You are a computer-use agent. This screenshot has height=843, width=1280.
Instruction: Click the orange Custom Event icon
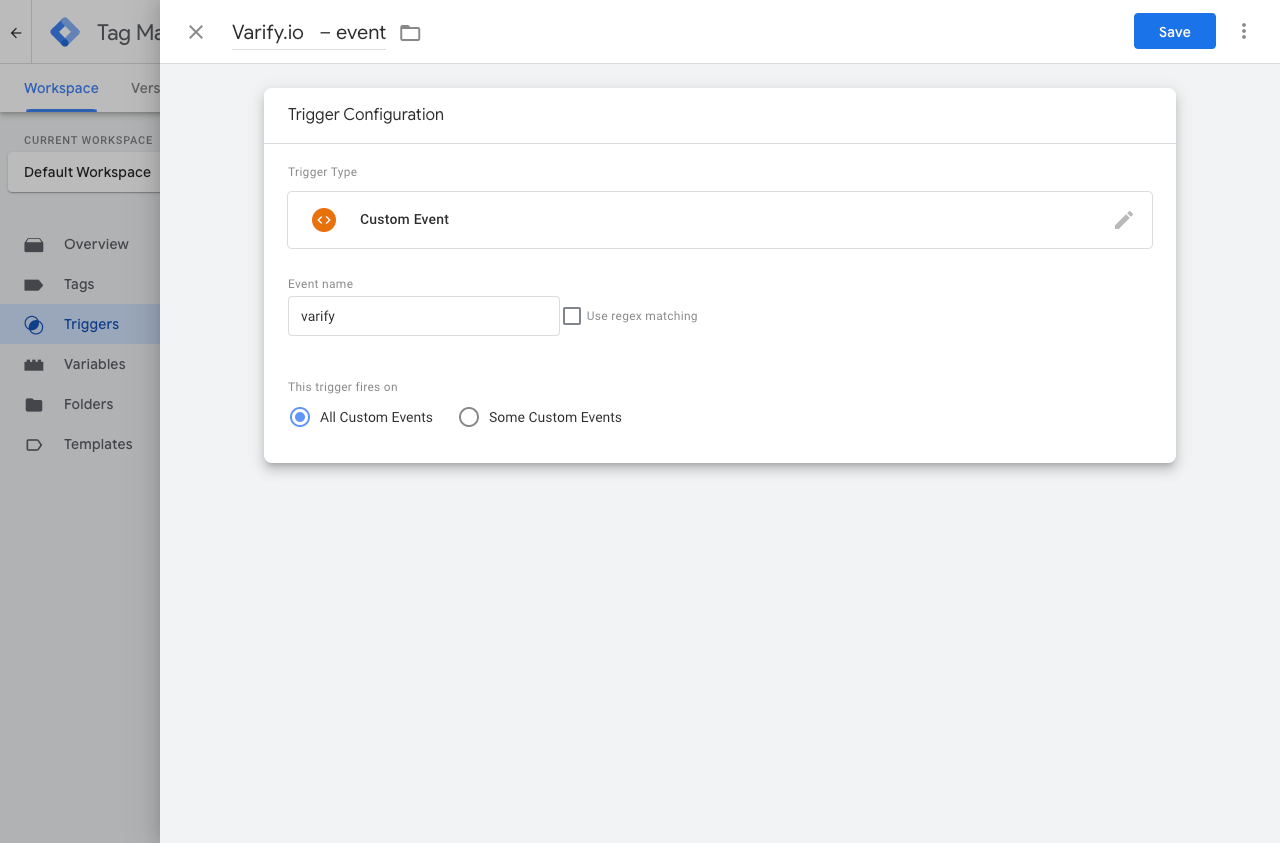[324, 220]
